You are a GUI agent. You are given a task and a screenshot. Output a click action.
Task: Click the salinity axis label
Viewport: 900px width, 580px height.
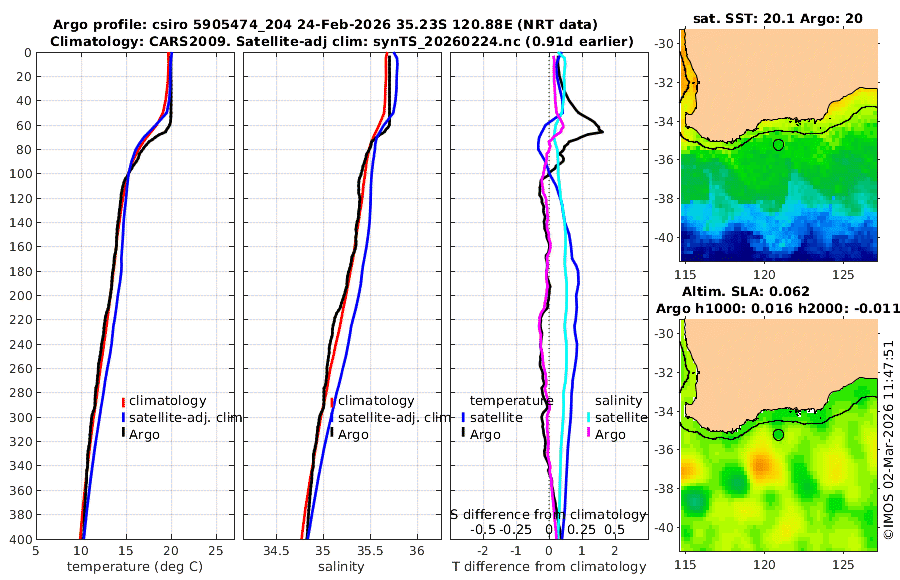[341, 567]
